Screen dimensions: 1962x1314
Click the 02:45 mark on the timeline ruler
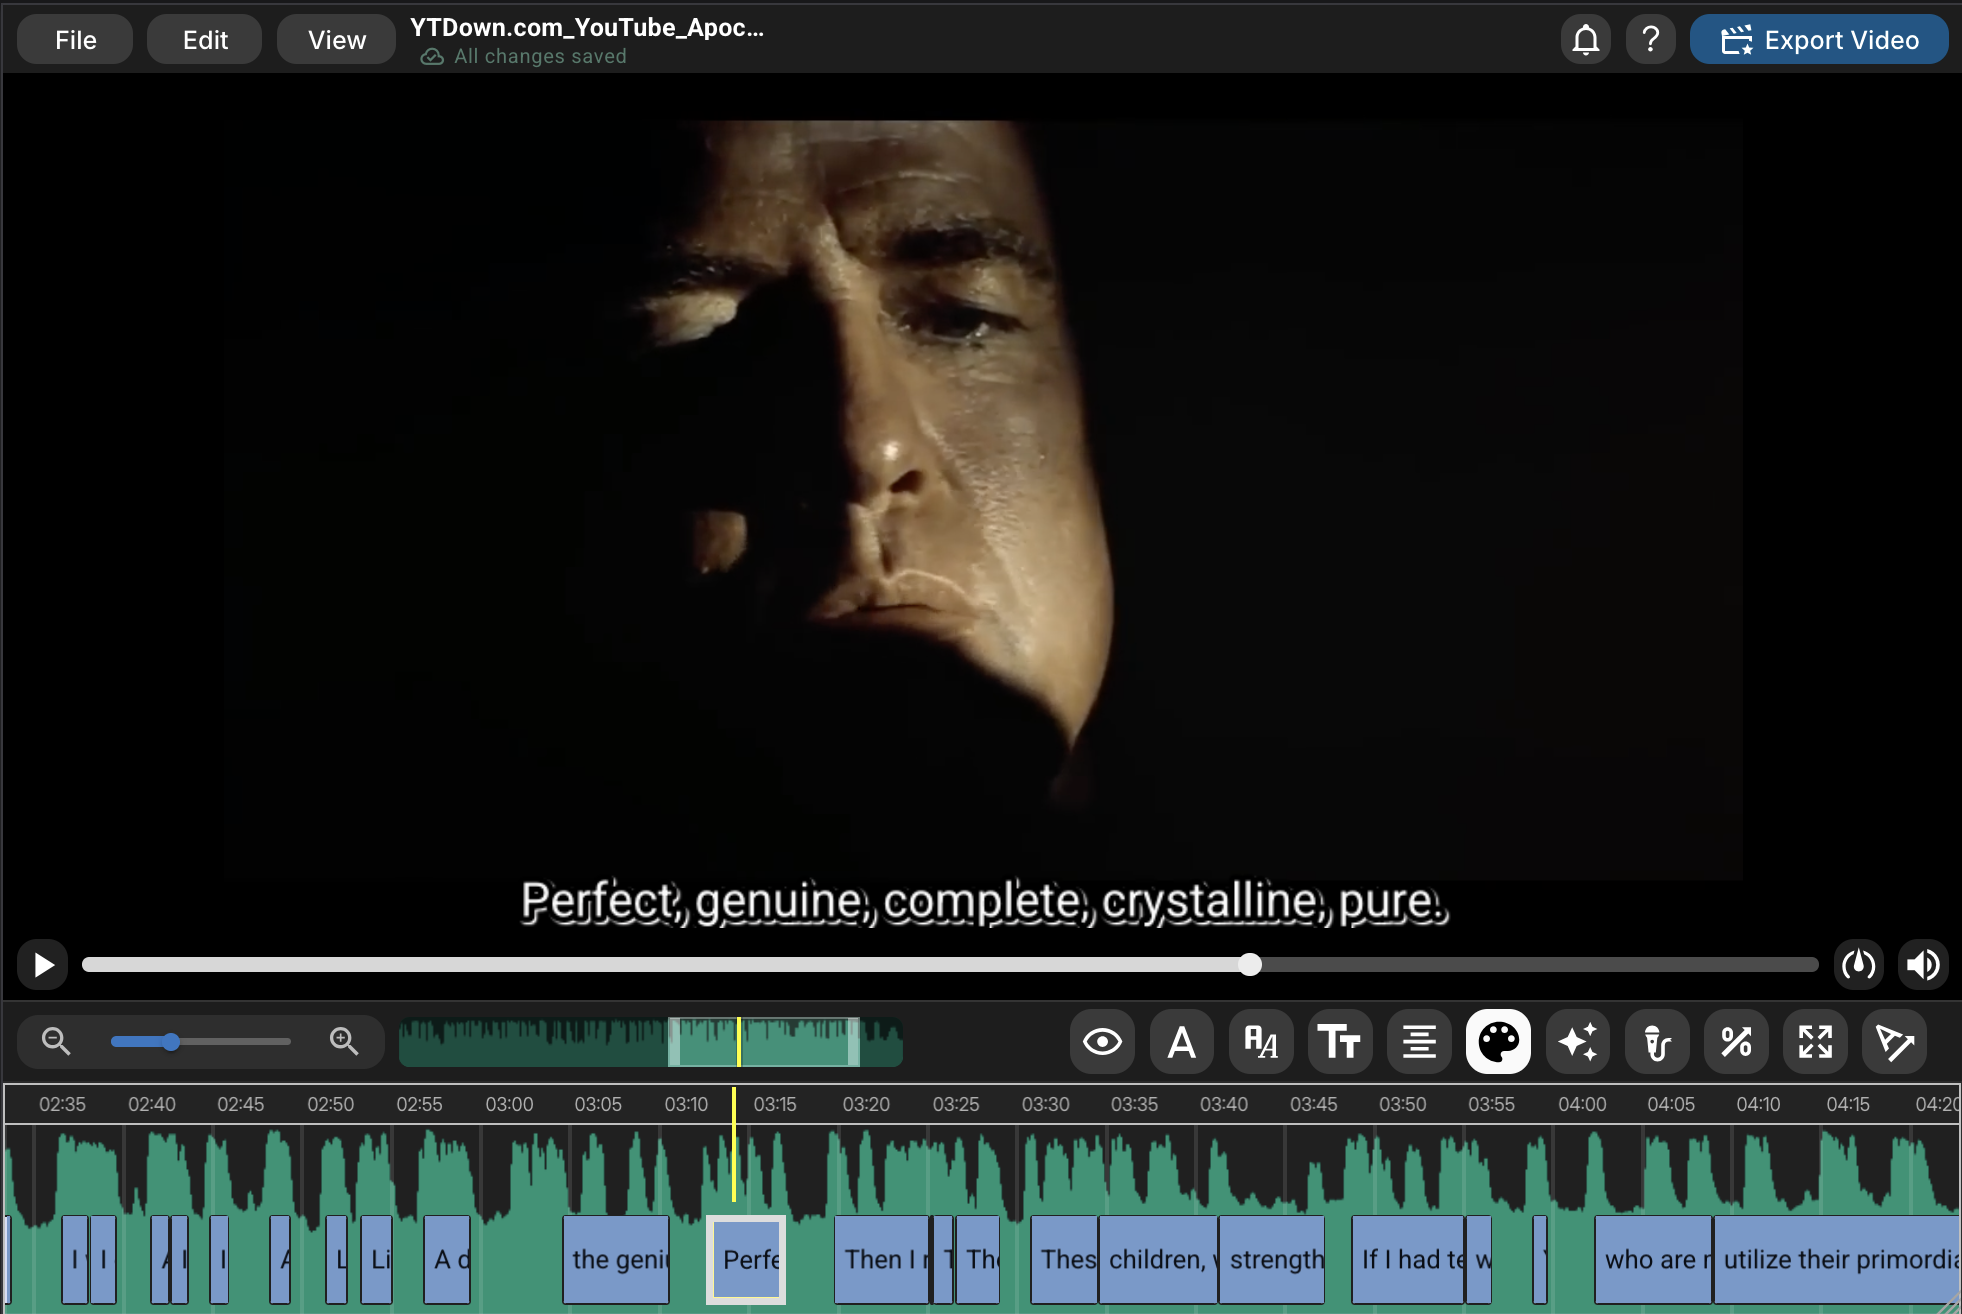pos(241,1105)
